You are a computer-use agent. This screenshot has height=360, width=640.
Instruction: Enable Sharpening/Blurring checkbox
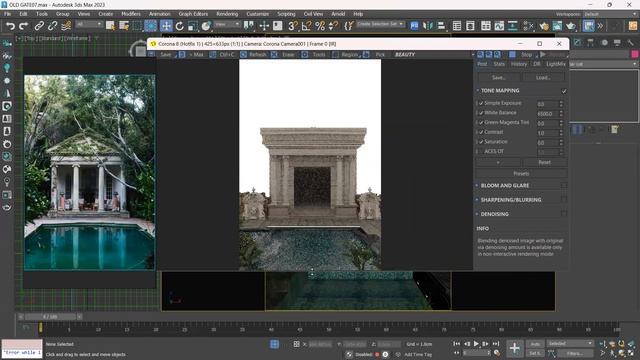coord(564,200)
